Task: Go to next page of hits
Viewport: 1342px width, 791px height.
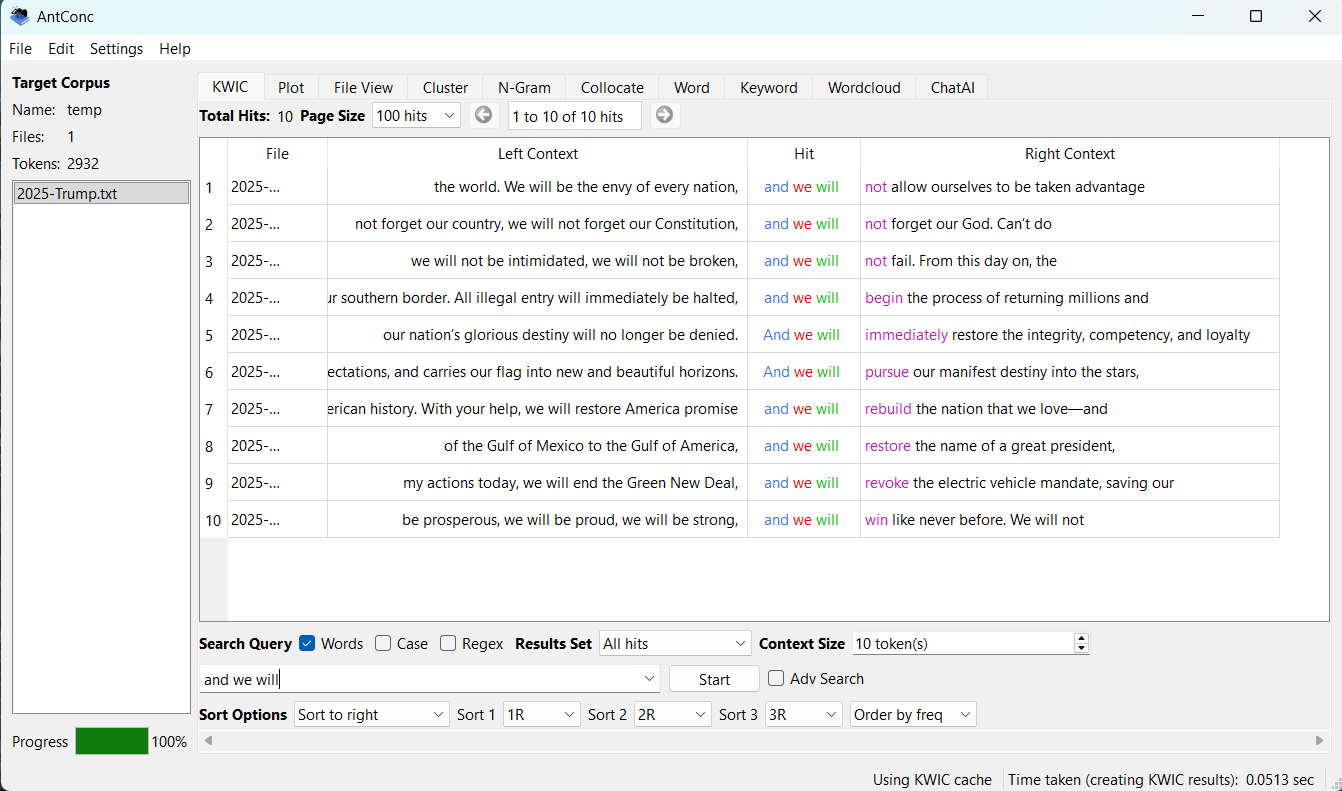Action: point(664,116)
